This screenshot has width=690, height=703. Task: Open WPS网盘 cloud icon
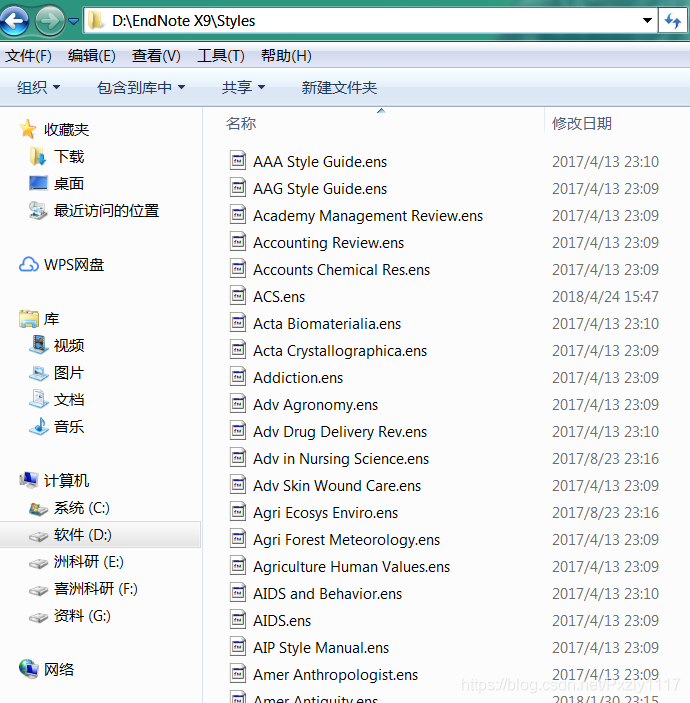(x=29, y=265)
